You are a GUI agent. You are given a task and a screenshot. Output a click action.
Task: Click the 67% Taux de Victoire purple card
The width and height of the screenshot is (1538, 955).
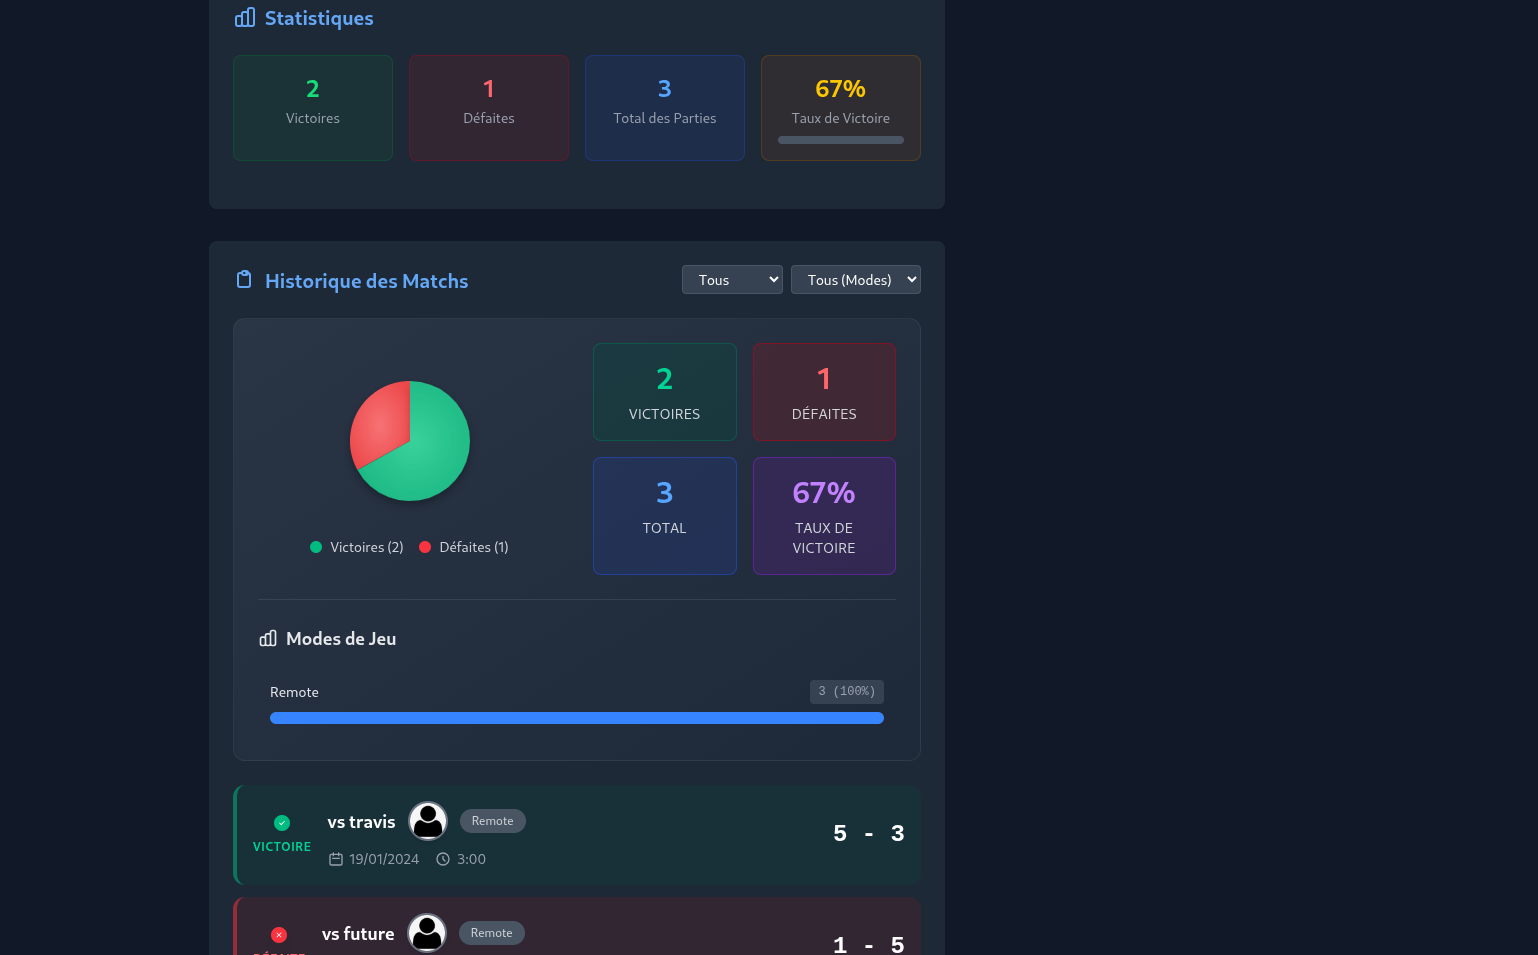tap(824, 516)
